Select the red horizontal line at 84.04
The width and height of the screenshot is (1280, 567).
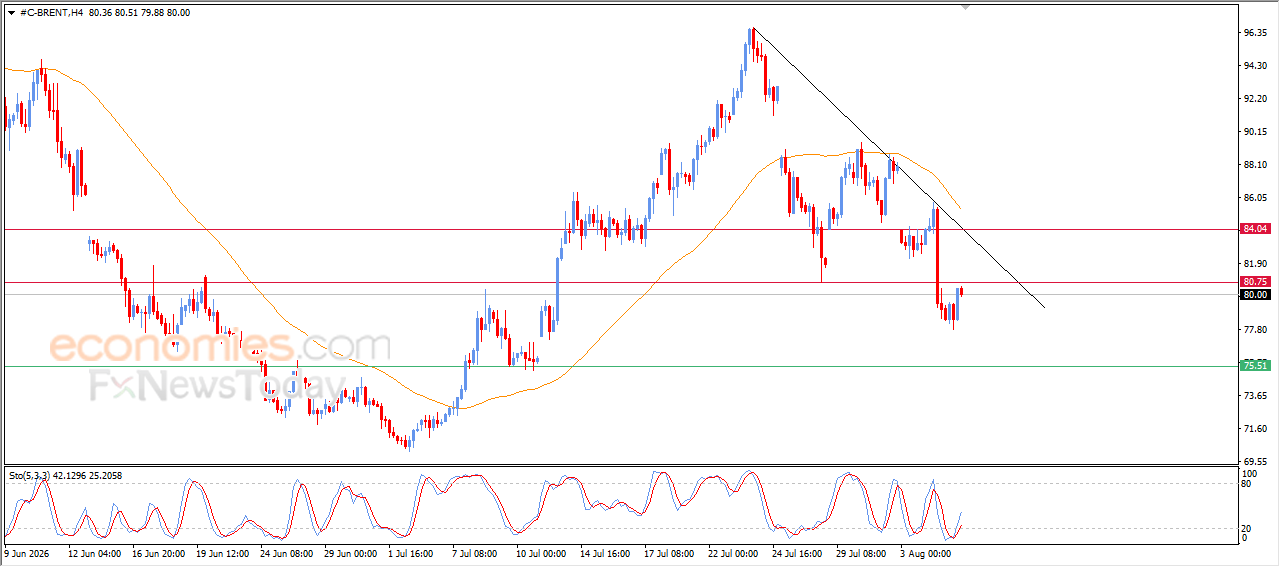620,229
